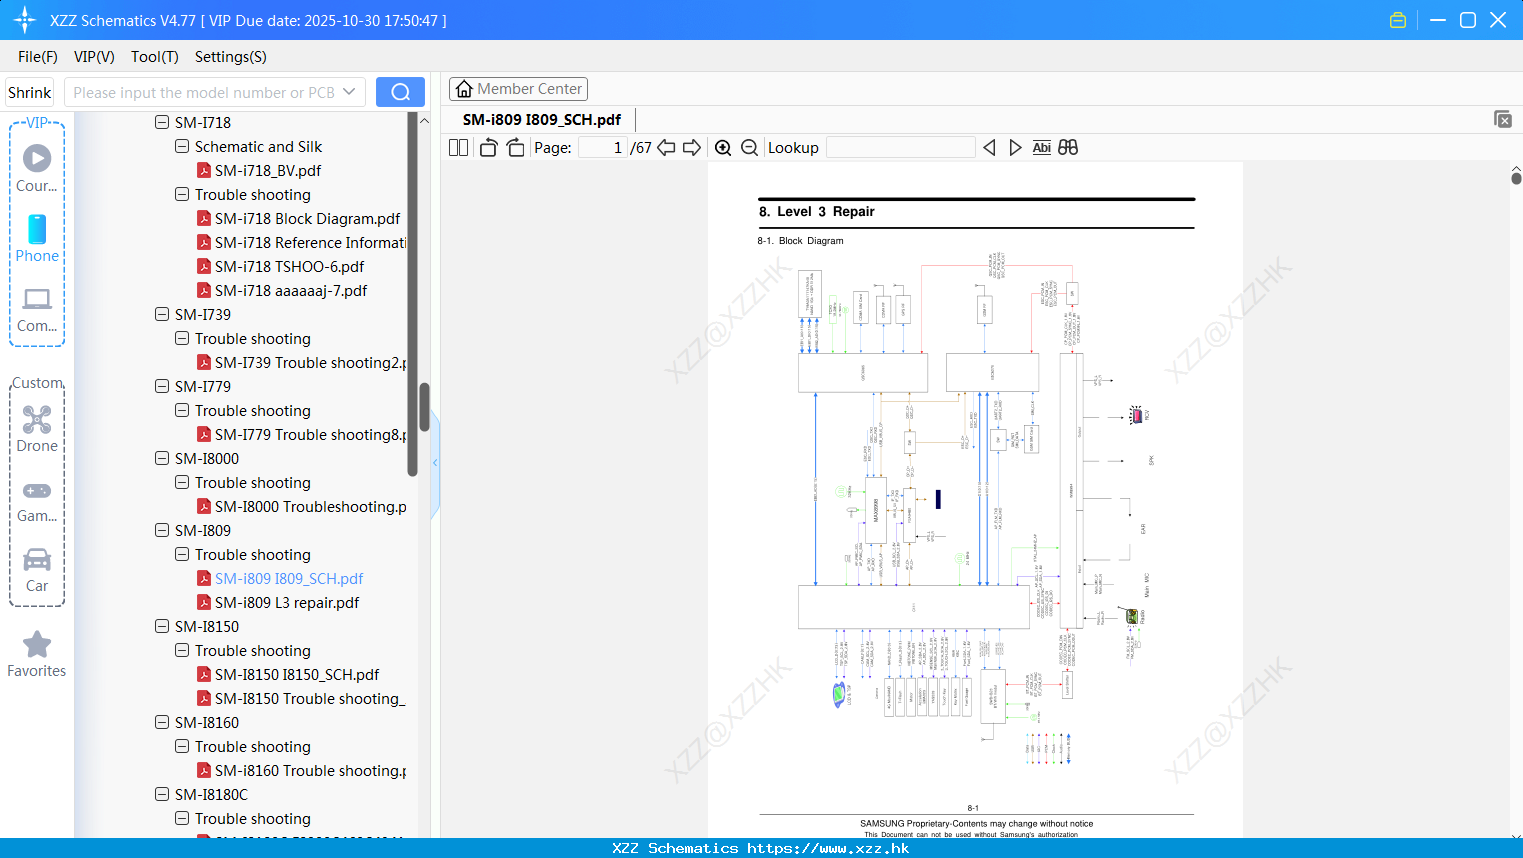
Task: Close the document tab panel icon
Action: point(1503,119)
